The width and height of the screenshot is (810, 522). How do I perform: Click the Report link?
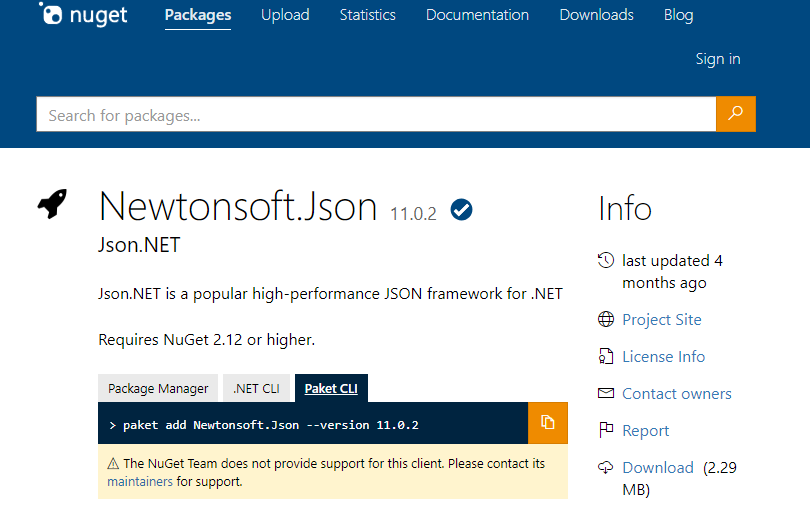(x=646, y=431)
